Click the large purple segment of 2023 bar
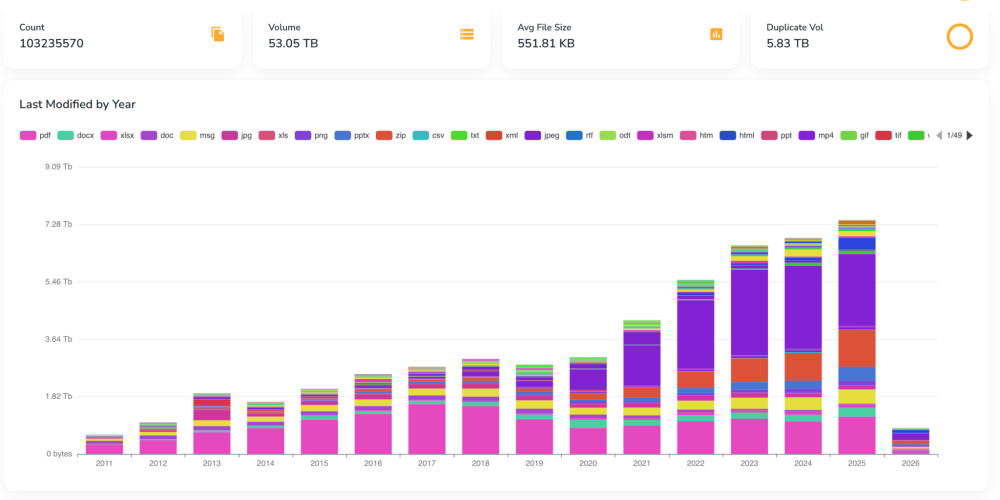Screen dimensions: 1000x500 [x=749, y=312]
